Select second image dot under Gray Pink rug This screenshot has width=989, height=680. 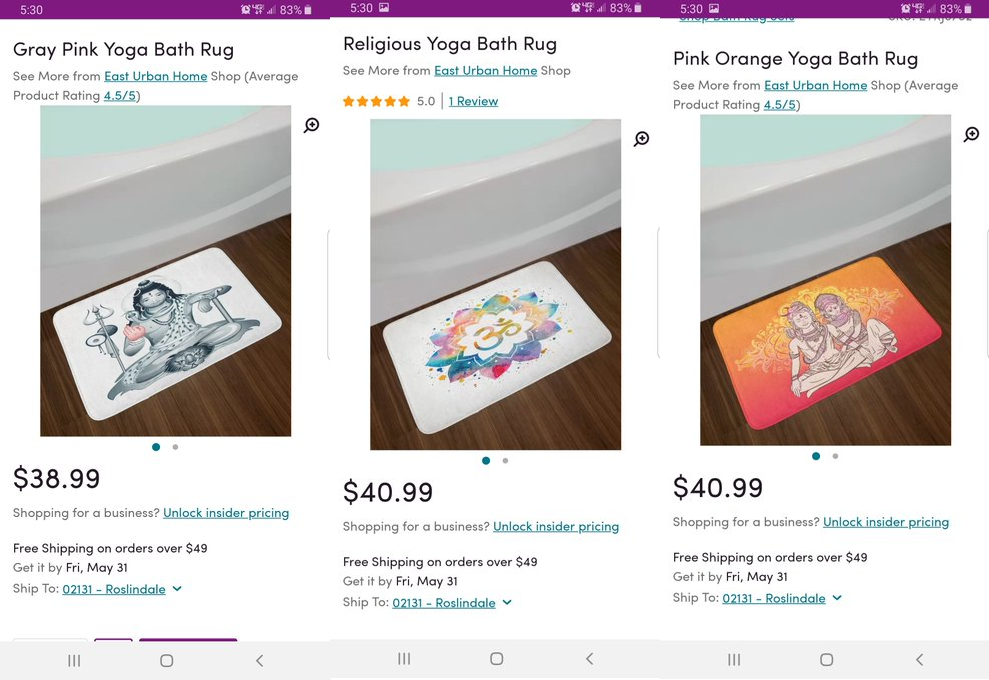(175, 447)
